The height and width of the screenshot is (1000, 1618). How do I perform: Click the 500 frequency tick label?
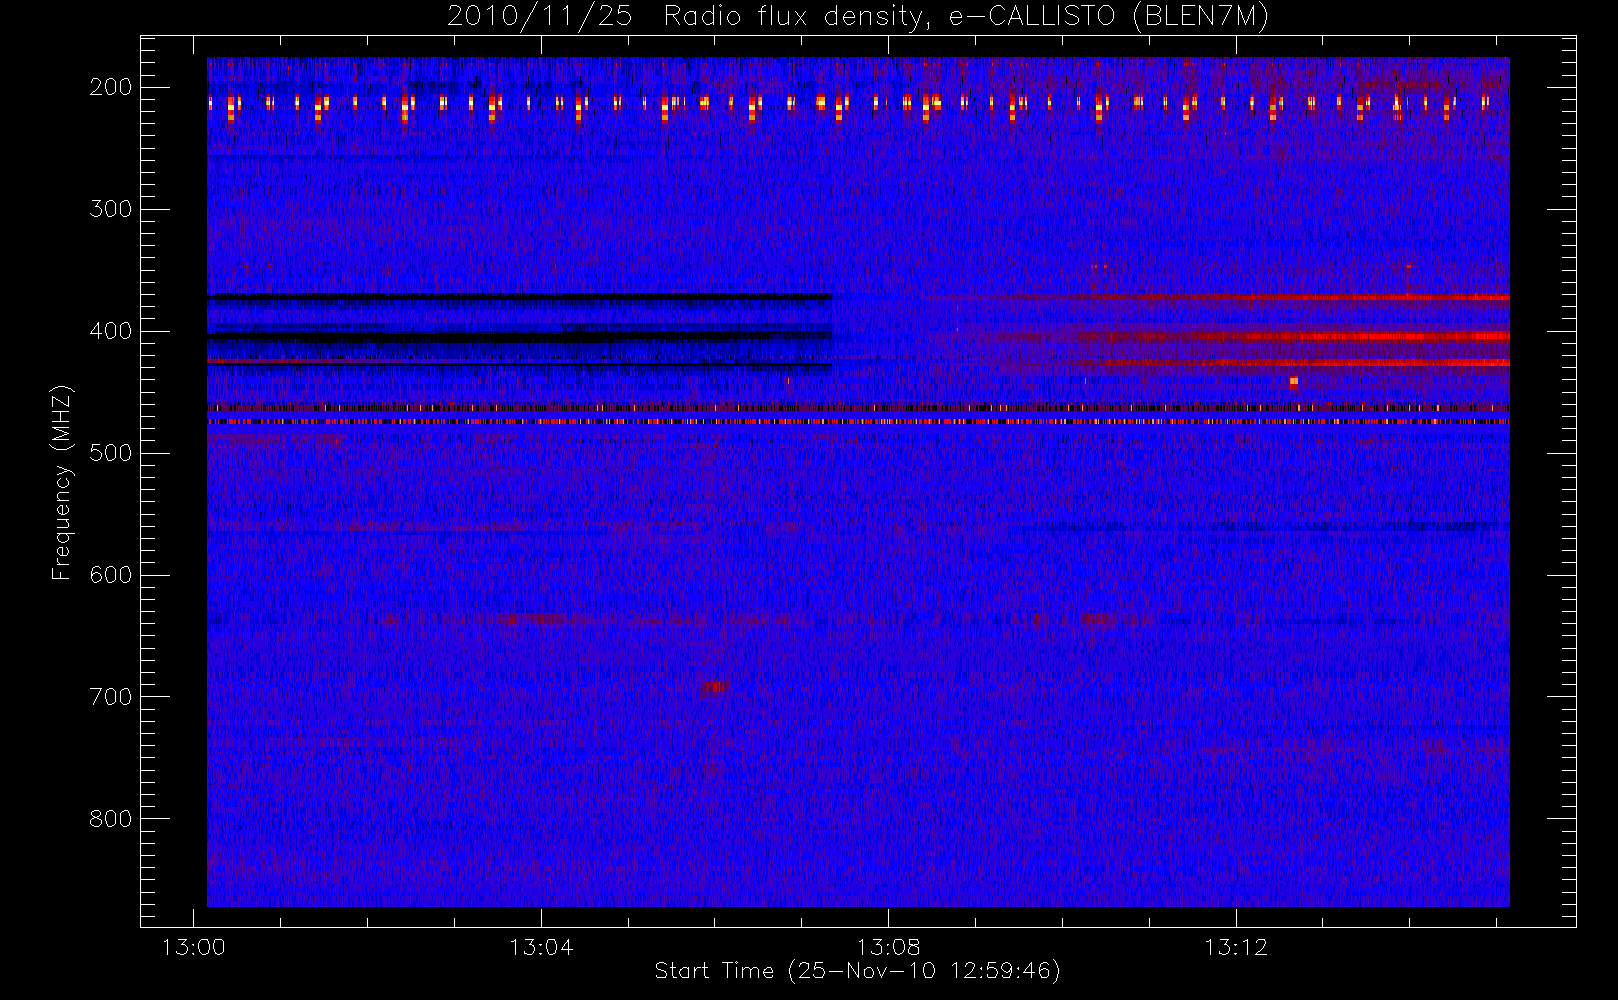(x=111, y=453)
